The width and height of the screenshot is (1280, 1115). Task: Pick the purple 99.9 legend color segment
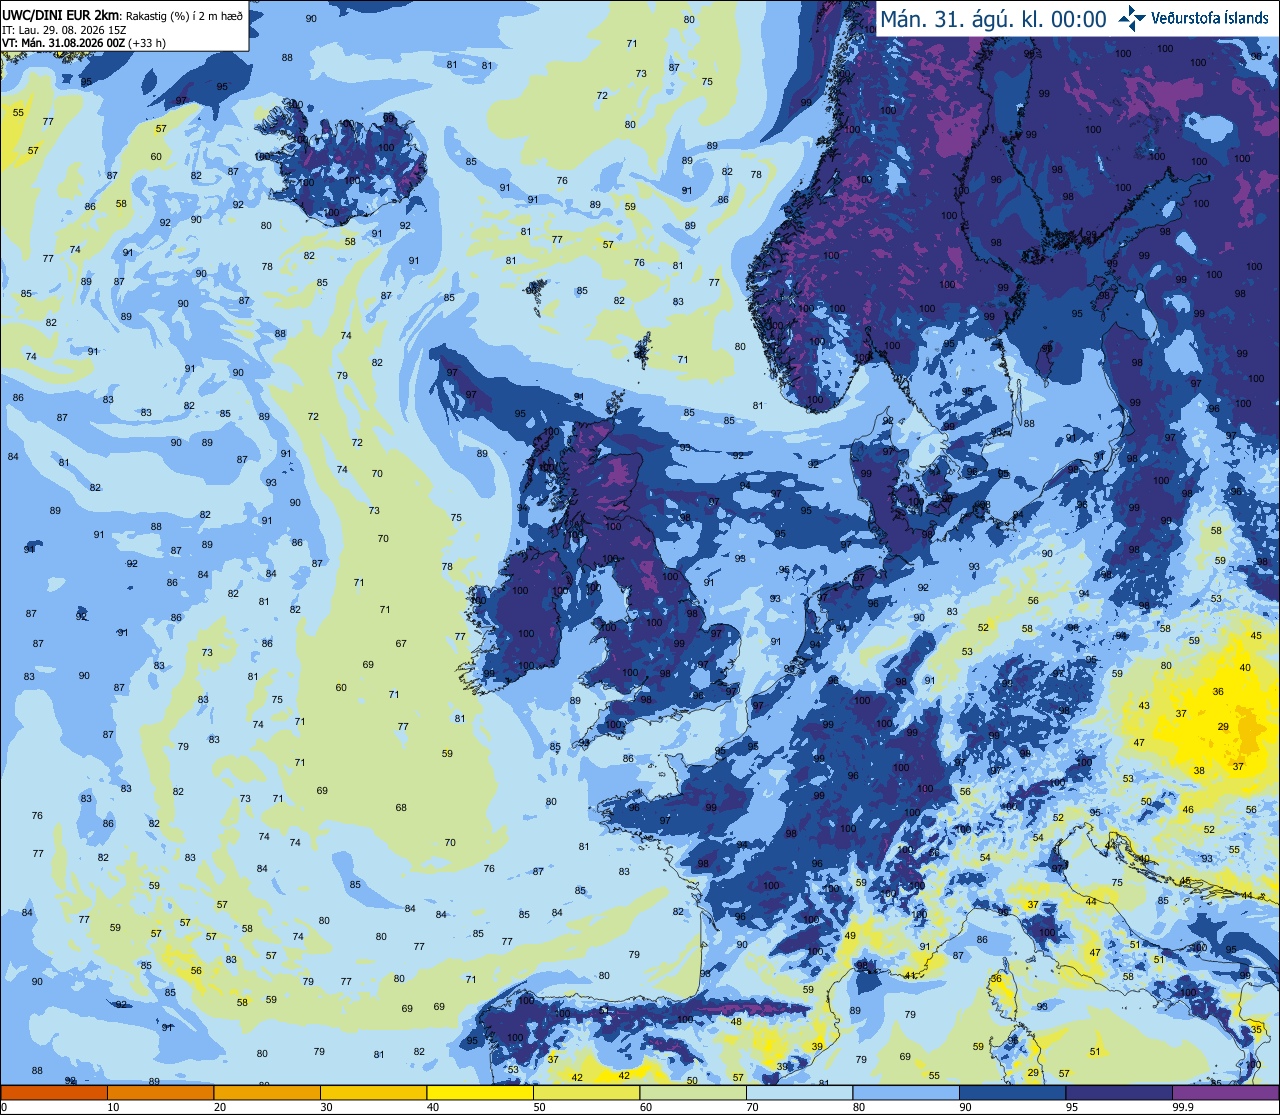click(x=1225, y=1092)
